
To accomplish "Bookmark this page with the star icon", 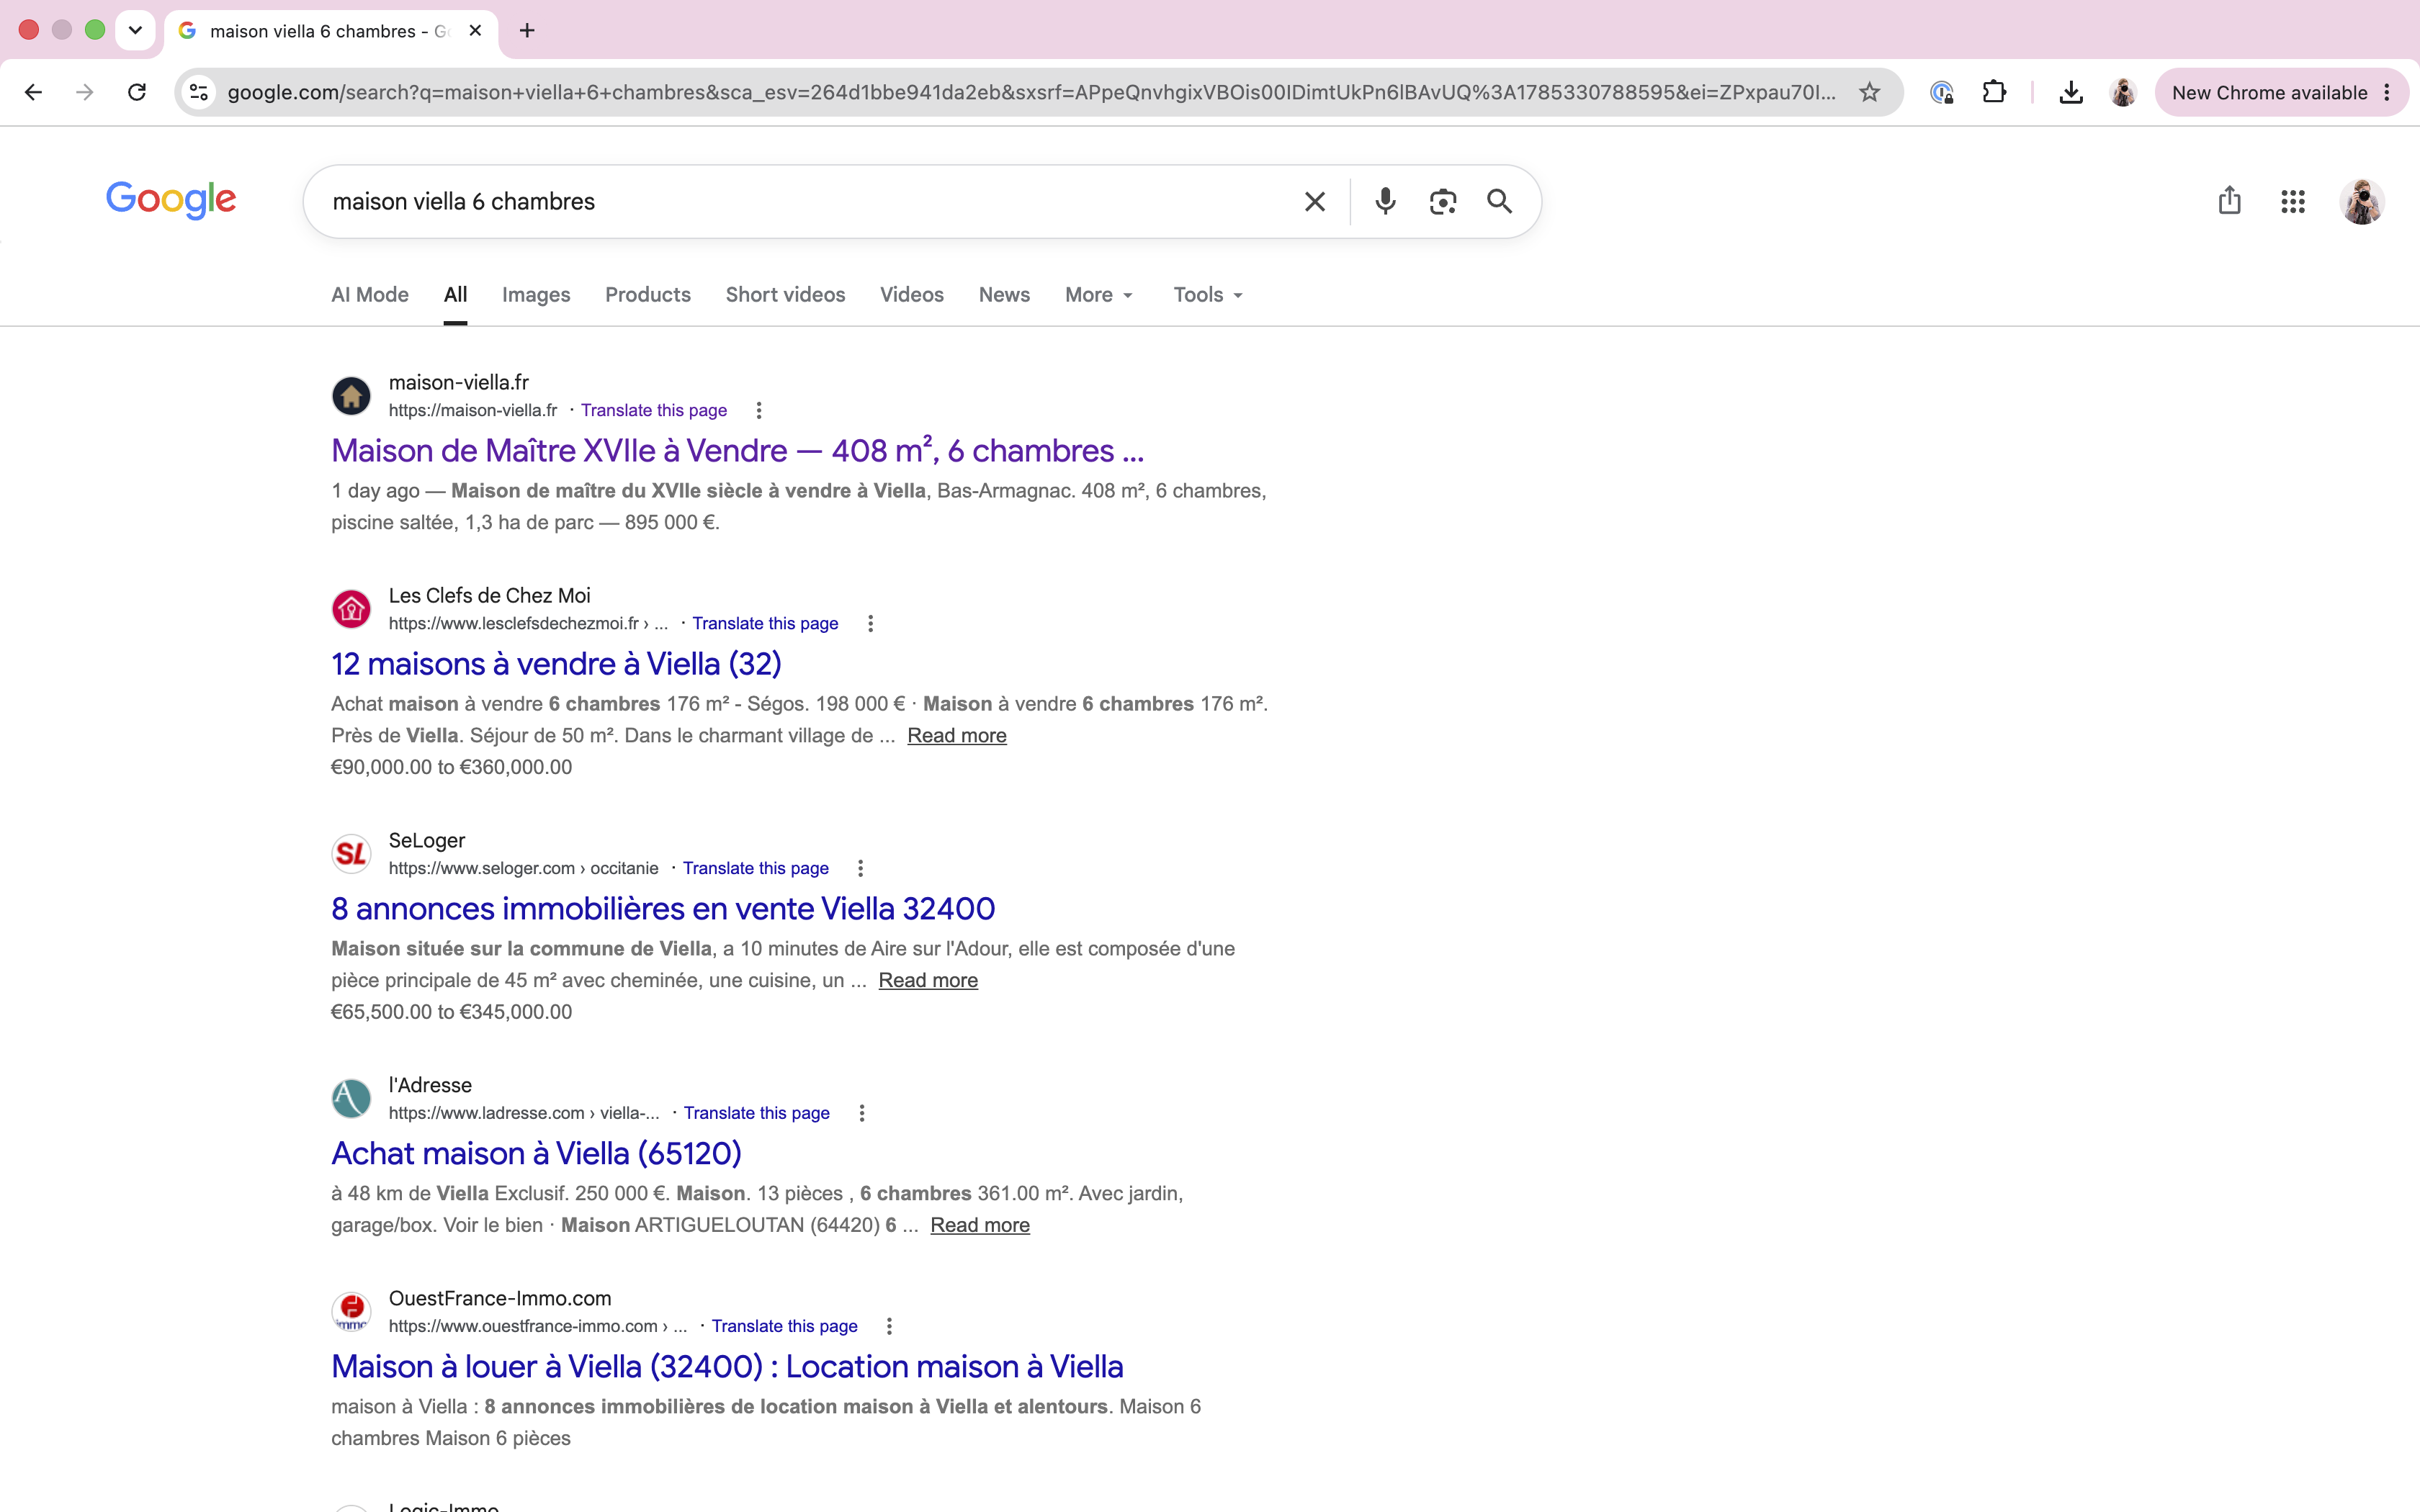I will pos(1869,92).
